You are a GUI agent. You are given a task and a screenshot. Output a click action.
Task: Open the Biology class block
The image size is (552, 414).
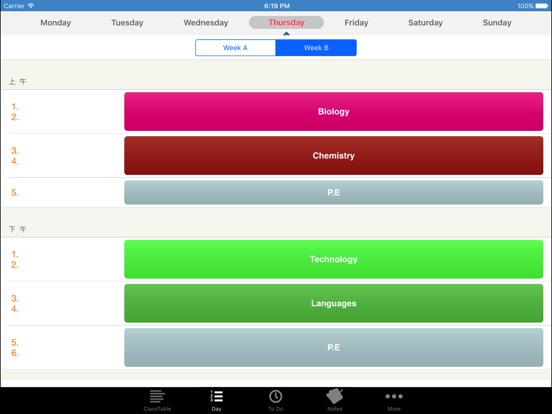(334, 112)
